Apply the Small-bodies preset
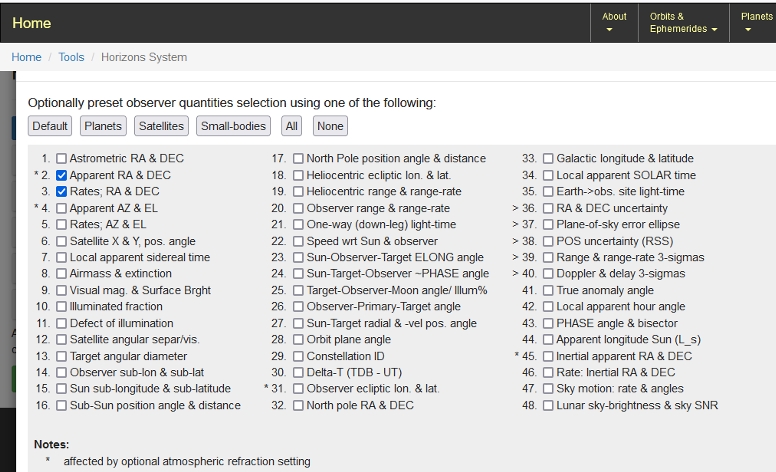The image size is (776, 472). (234, 126)
